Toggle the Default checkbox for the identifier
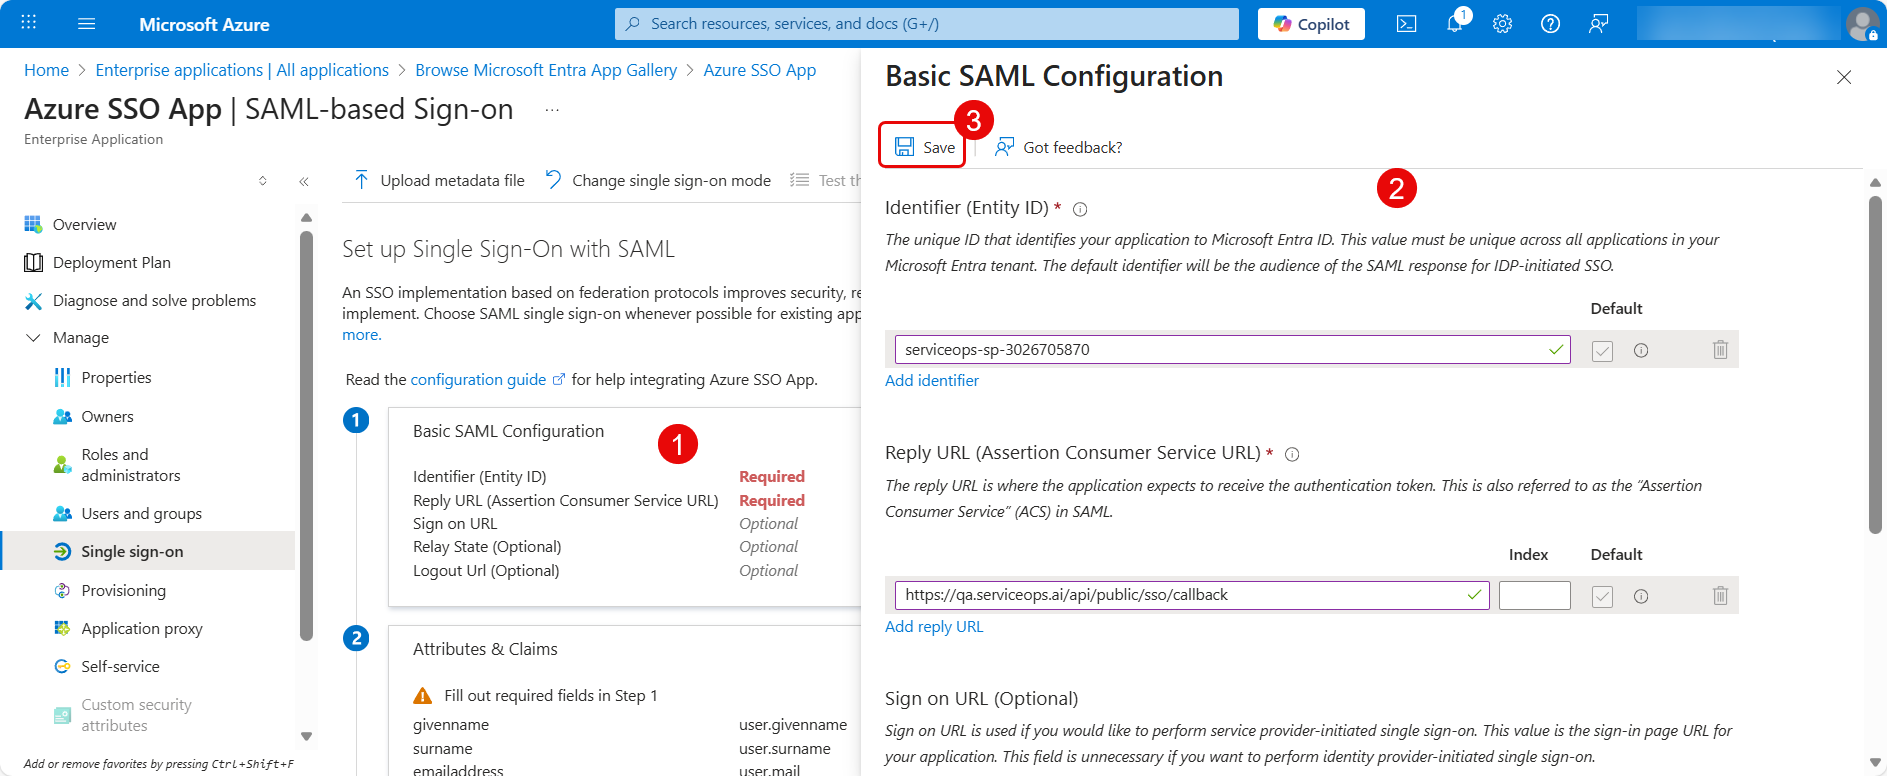1887x776 pixels. click(1602, 351)
